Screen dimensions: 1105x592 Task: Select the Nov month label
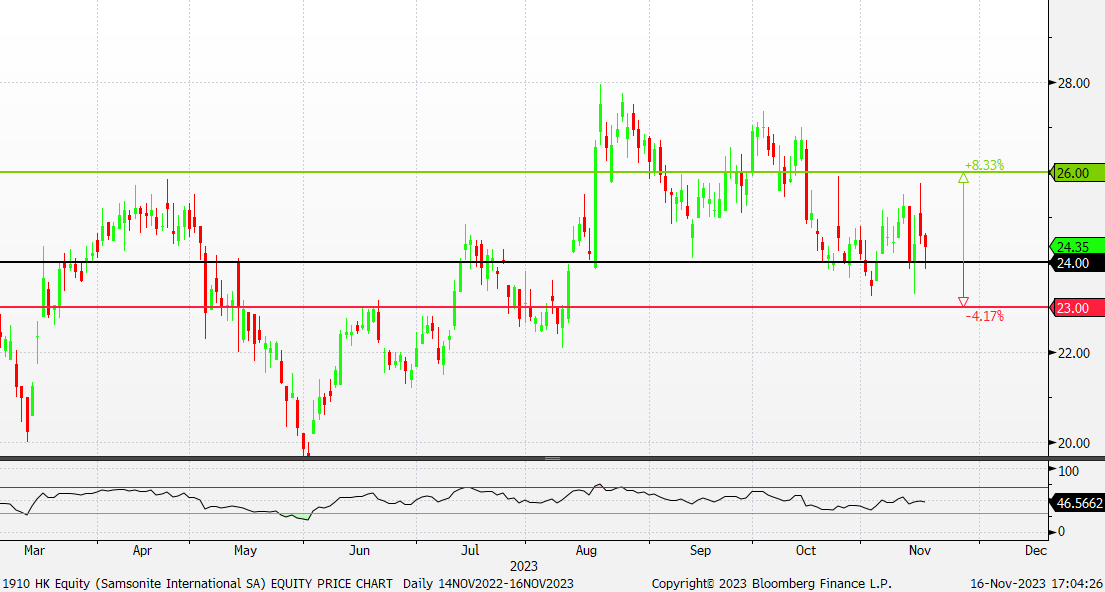[920, 550]
